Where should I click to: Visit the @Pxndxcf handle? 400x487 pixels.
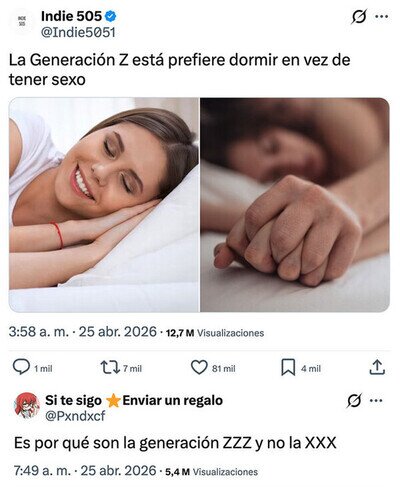(x=75, y=416)
